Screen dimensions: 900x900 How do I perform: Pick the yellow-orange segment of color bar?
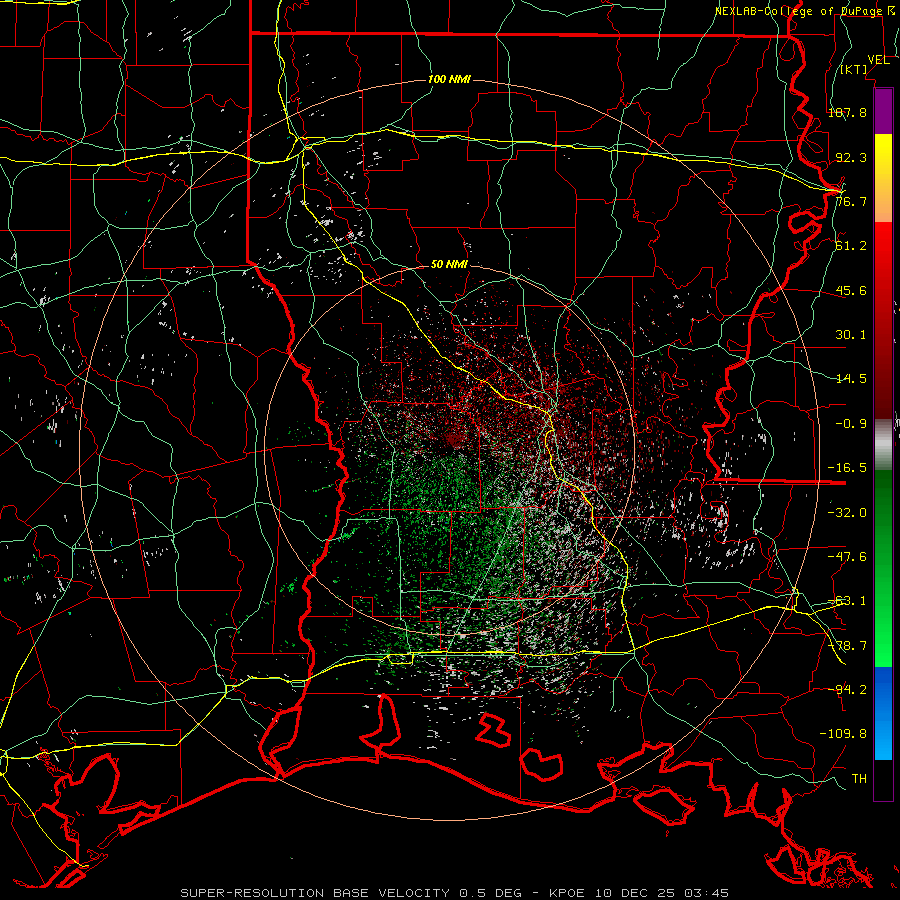[x=883, y=178]
